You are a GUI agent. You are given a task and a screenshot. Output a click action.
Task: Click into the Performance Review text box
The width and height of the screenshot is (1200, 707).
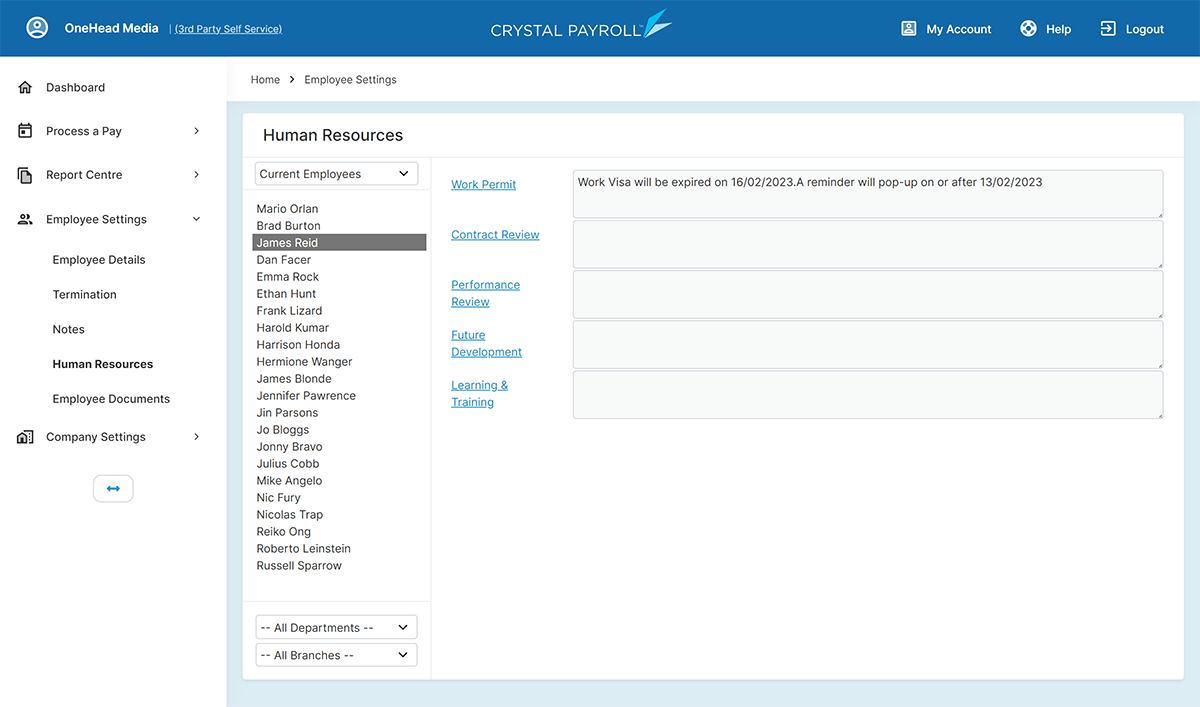coord(868,294)
